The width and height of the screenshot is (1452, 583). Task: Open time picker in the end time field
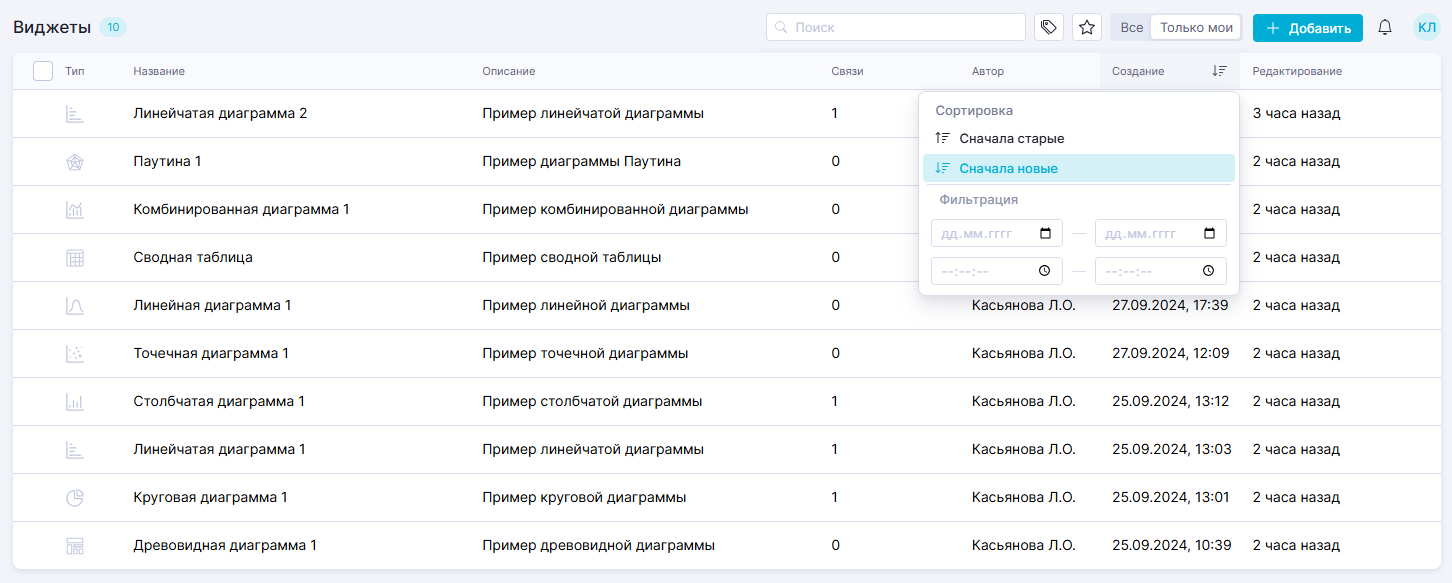pos(1208,271)
